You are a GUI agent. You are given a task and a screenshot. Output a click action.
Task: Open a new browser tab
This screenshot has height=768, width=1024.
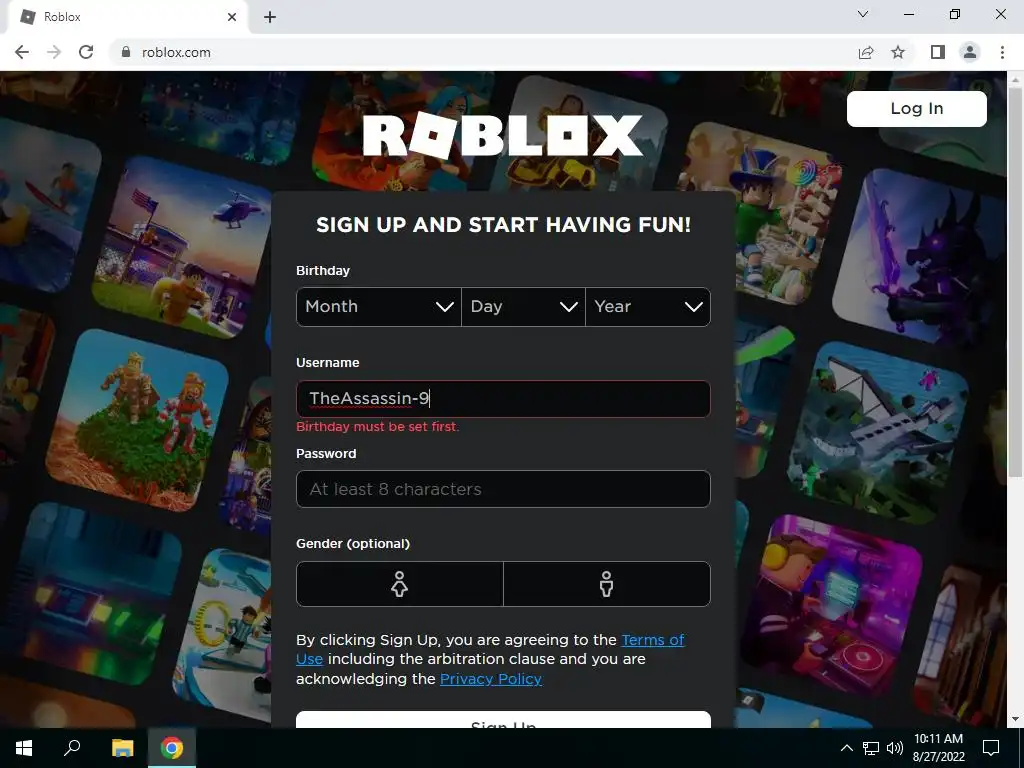[x=270, y=17]
